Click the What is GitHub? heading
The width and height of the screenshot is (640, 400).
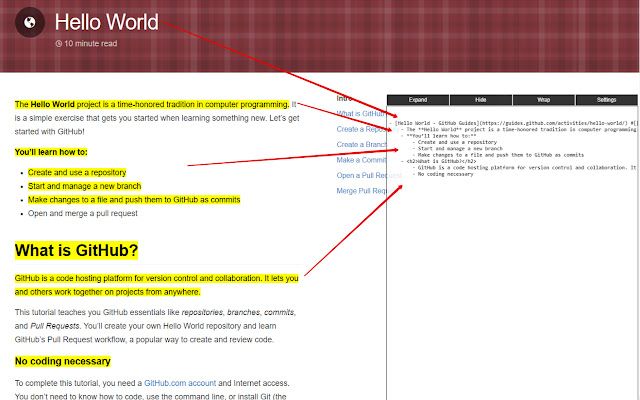click(x=76, y=250)
